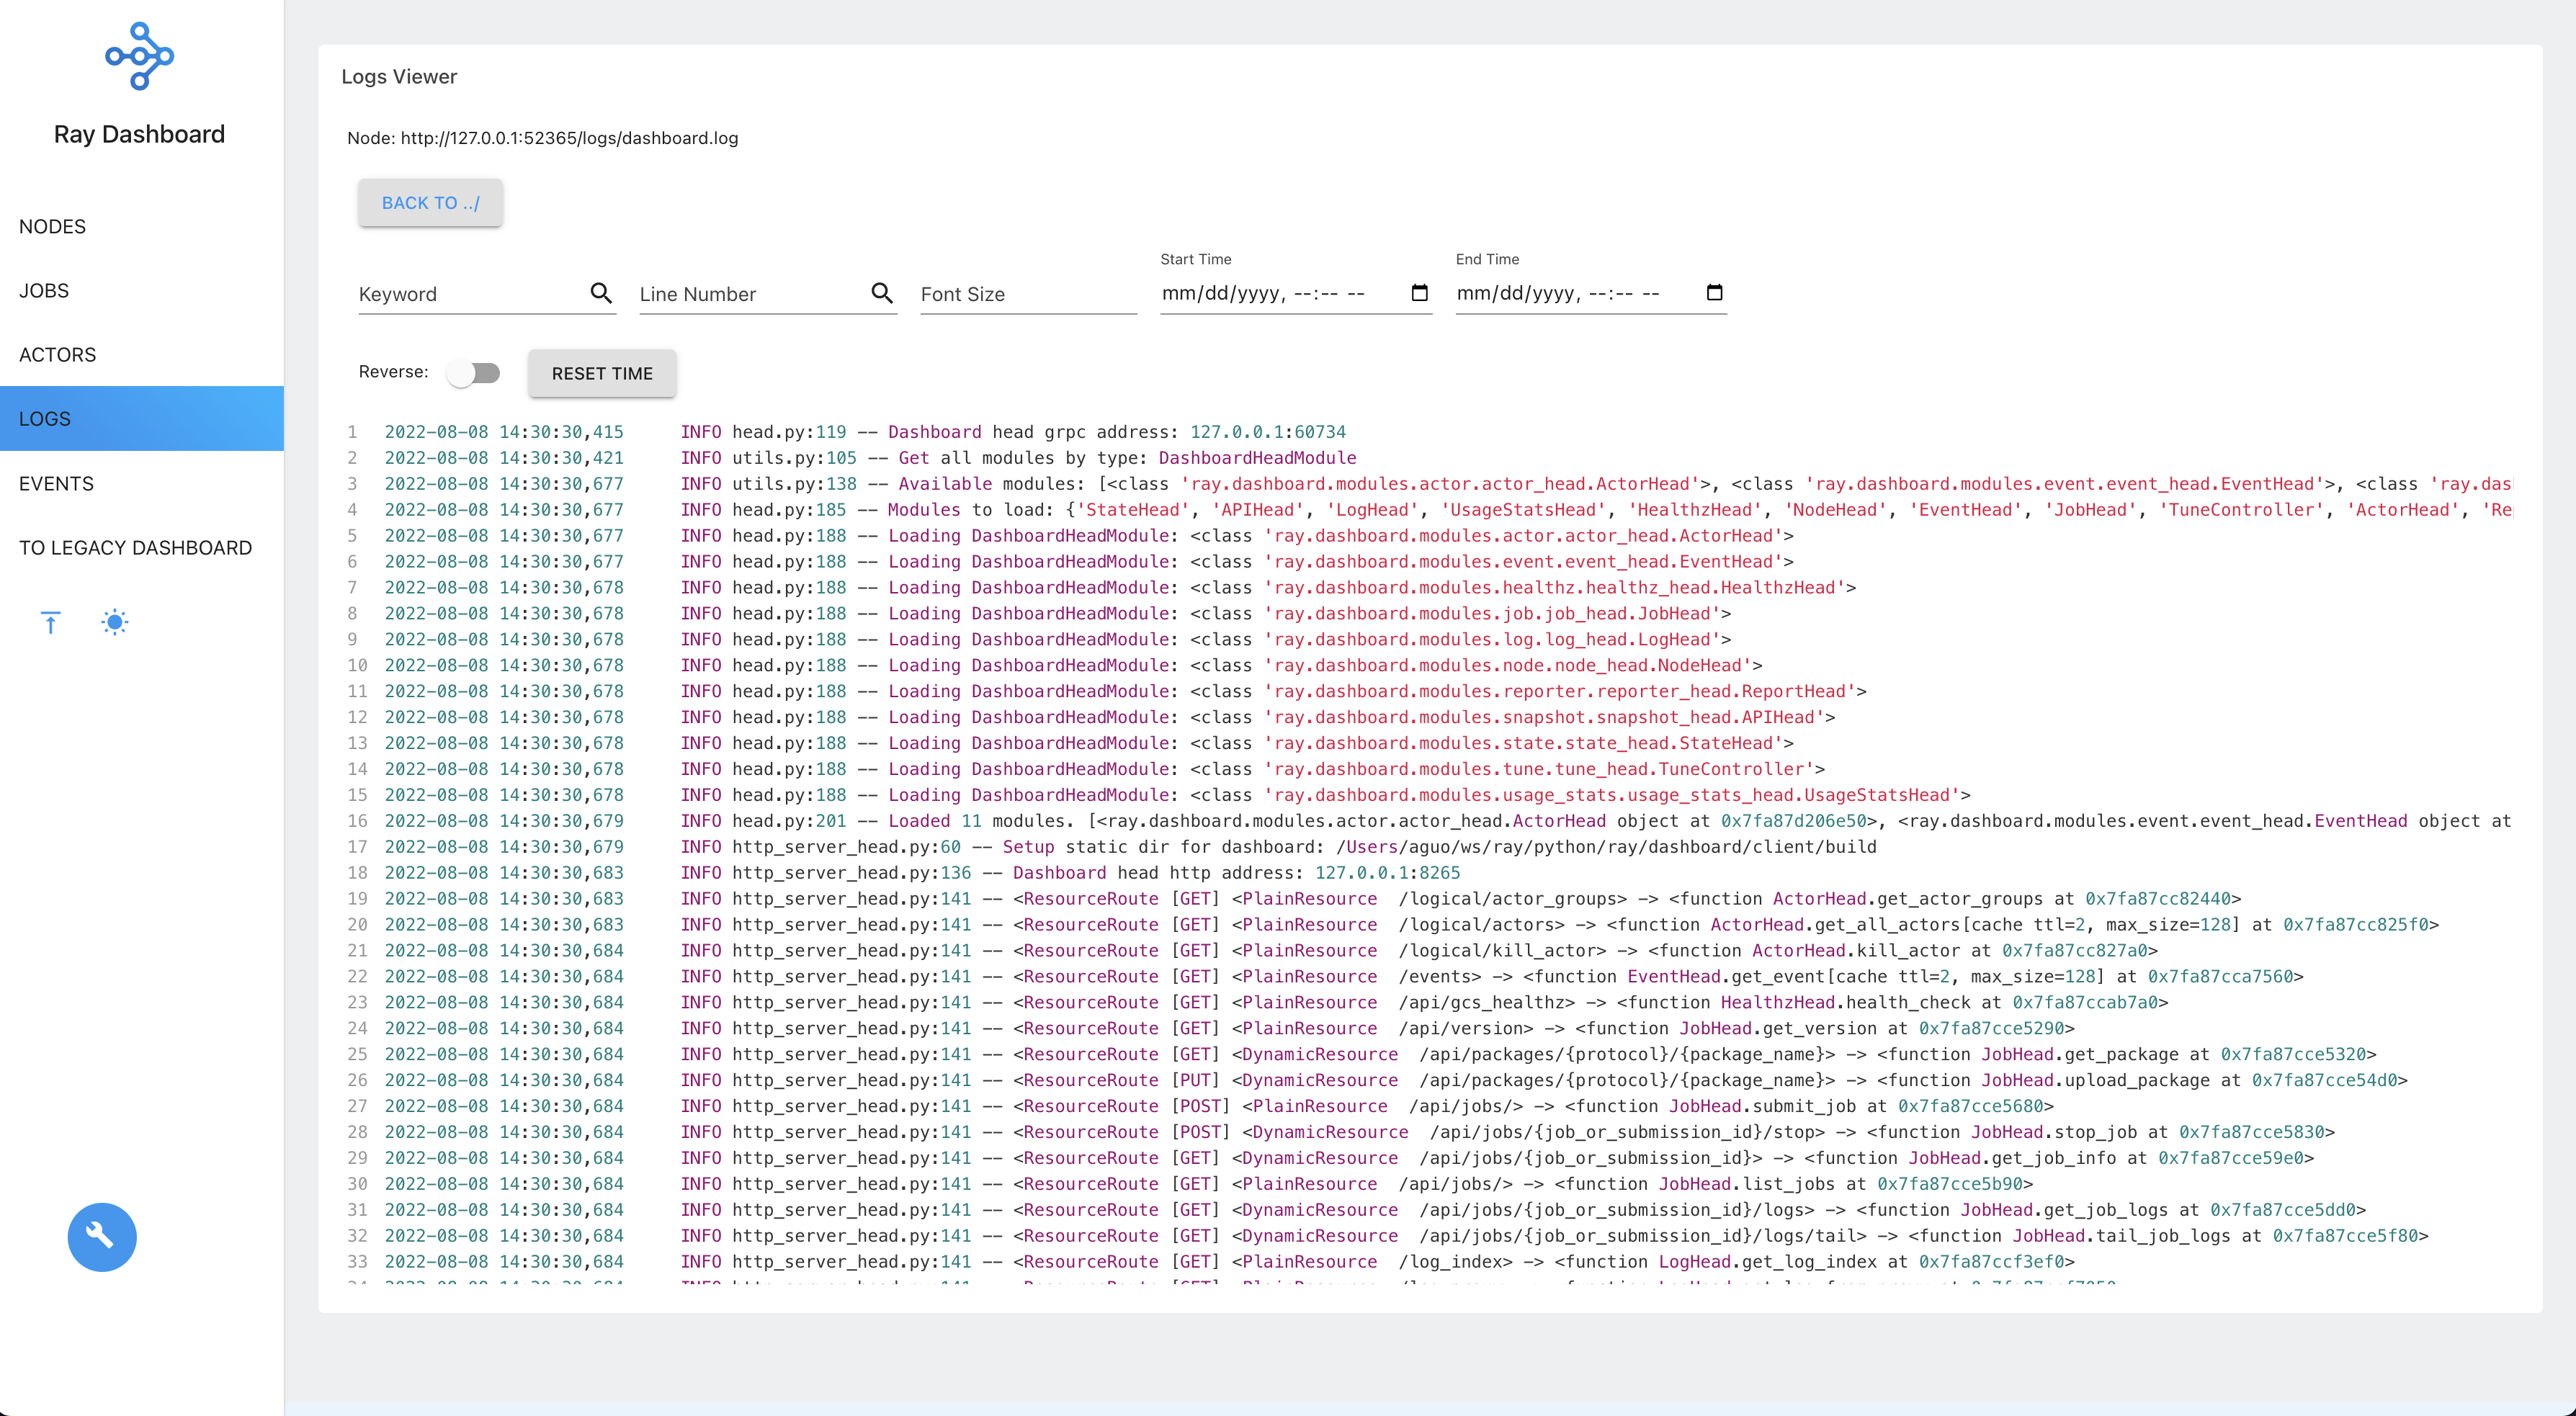This screenshot has height=1416, width=2576.
Task: Select the Logs sidebar item
Action: point(45,419)
